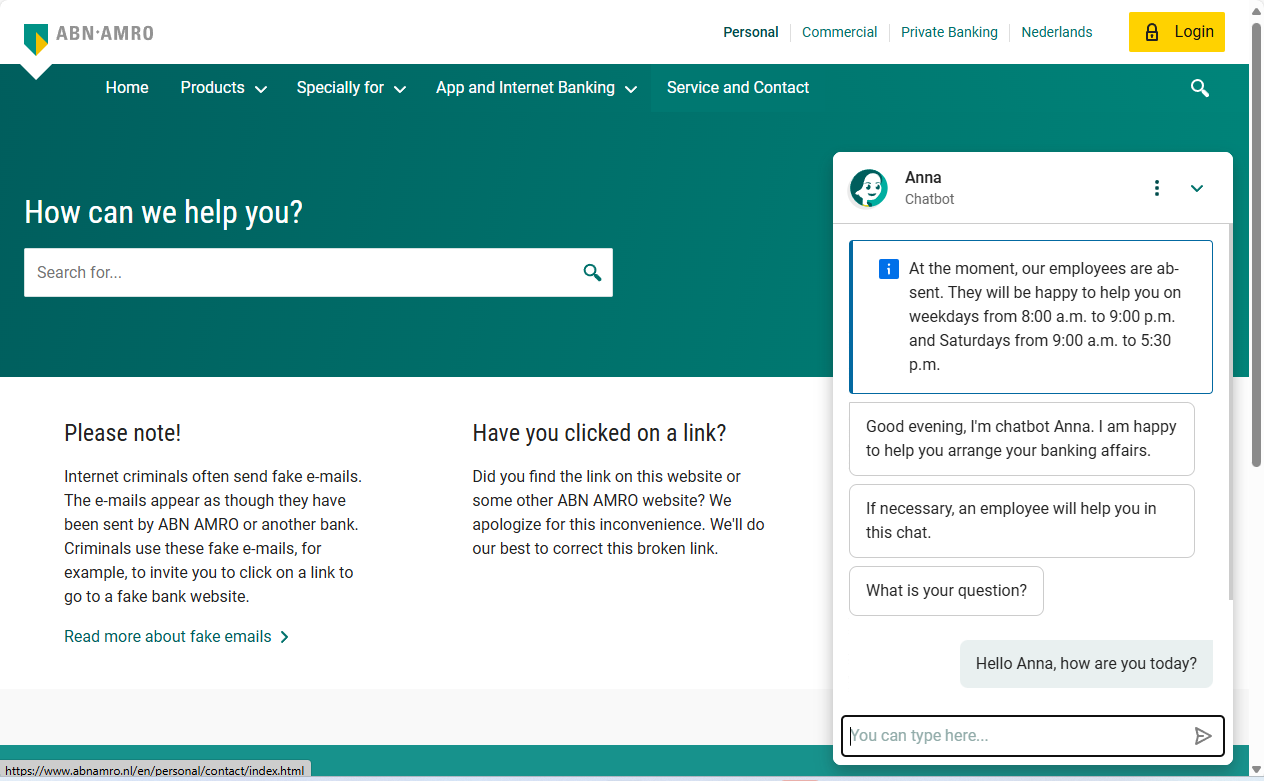This screenshot has height=781, width=1264.
Task: Go to Home in navigation bar
Action: click(x=127, y=88)
